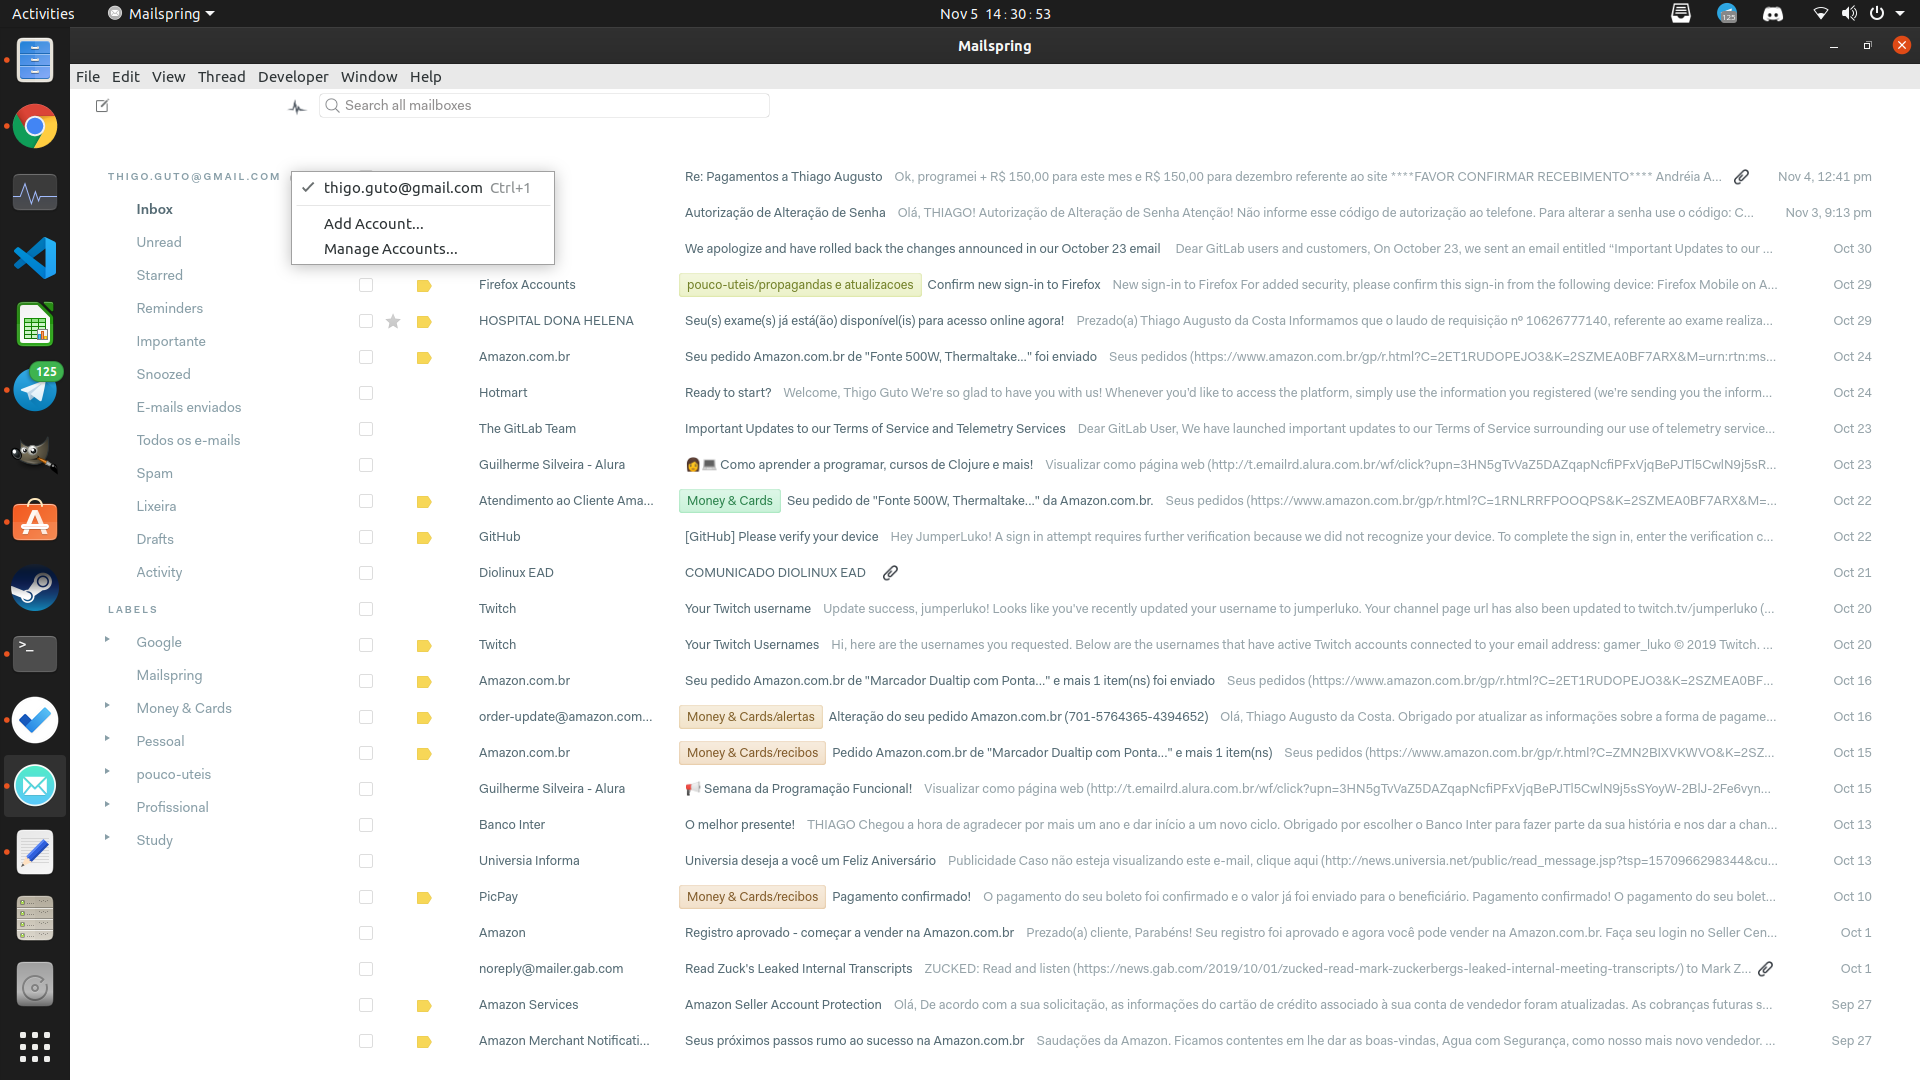Open the compose new email icon

click(101, 105)
